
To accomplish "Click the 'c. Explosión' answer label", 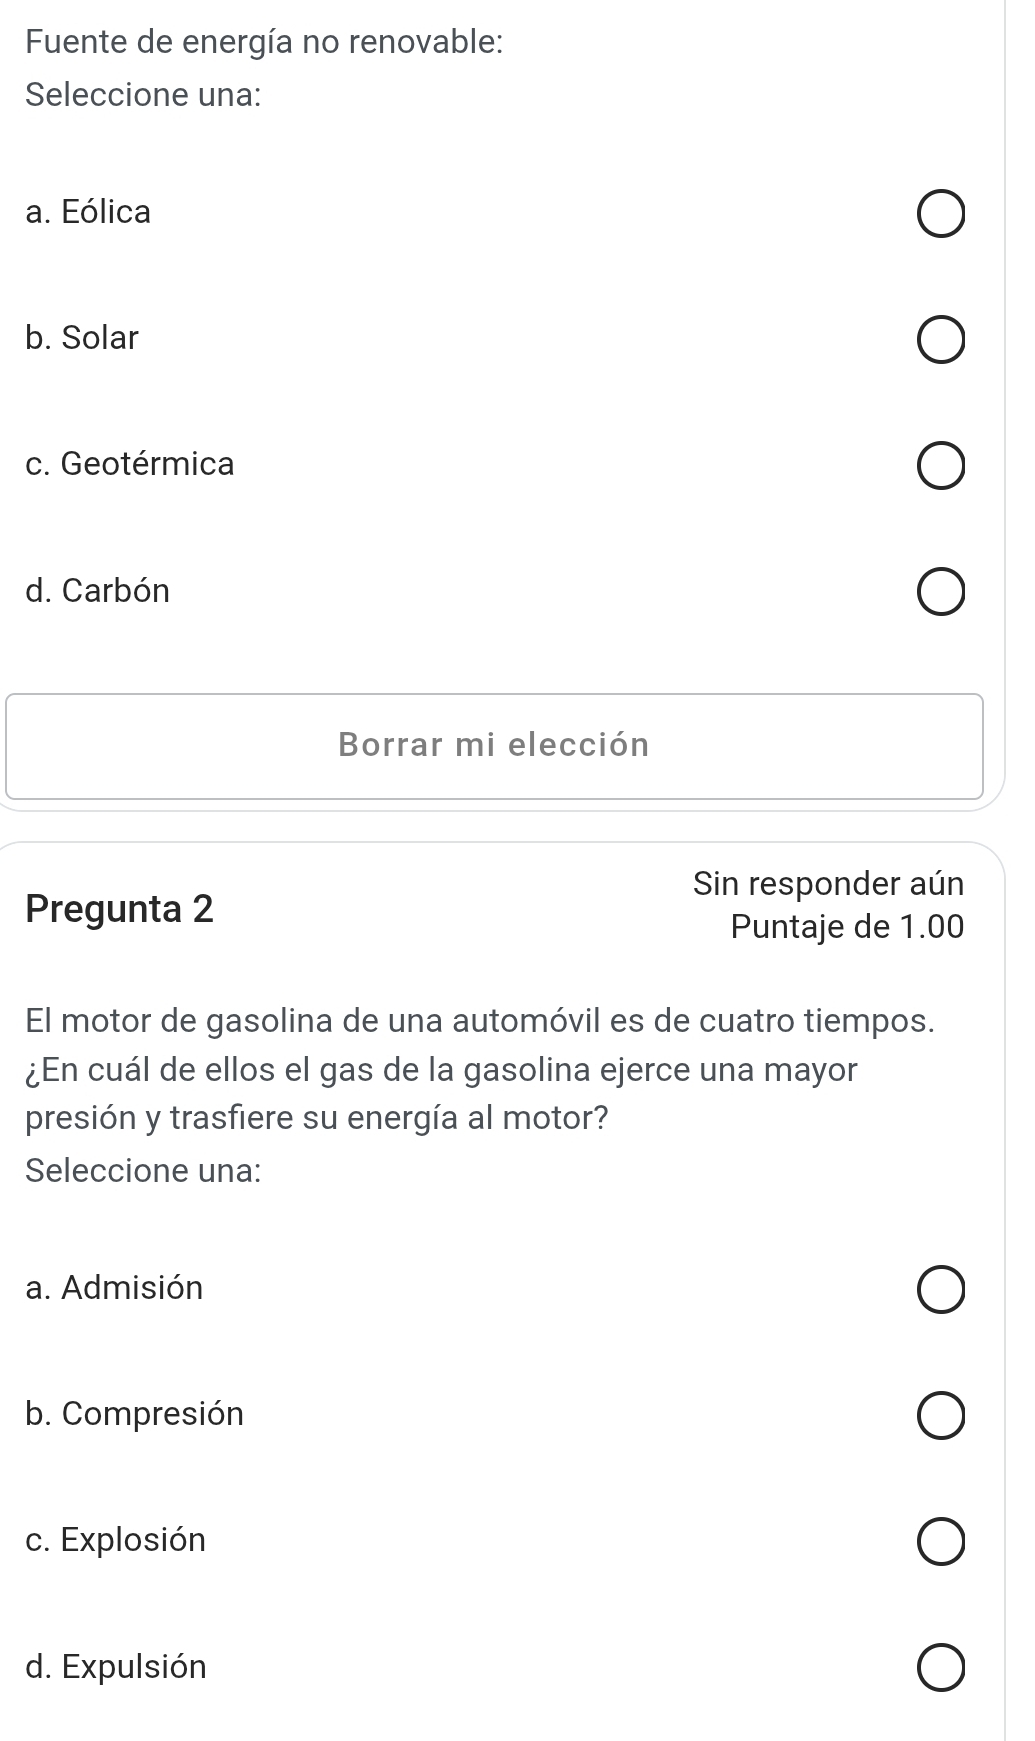I will 116,1539.
